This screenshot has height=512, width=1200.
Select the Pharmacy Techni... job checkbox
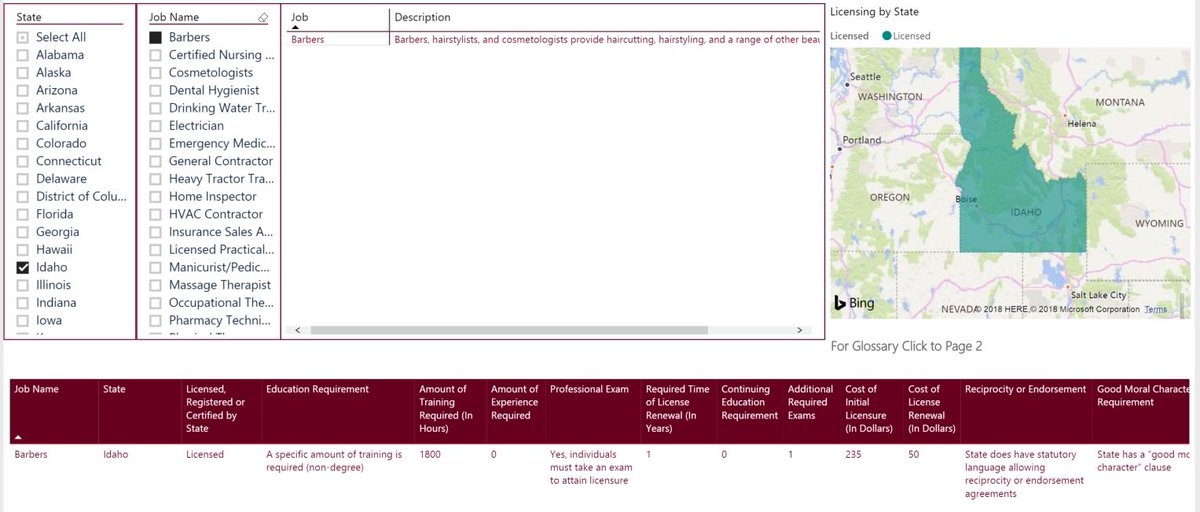(x=155, y=320)
